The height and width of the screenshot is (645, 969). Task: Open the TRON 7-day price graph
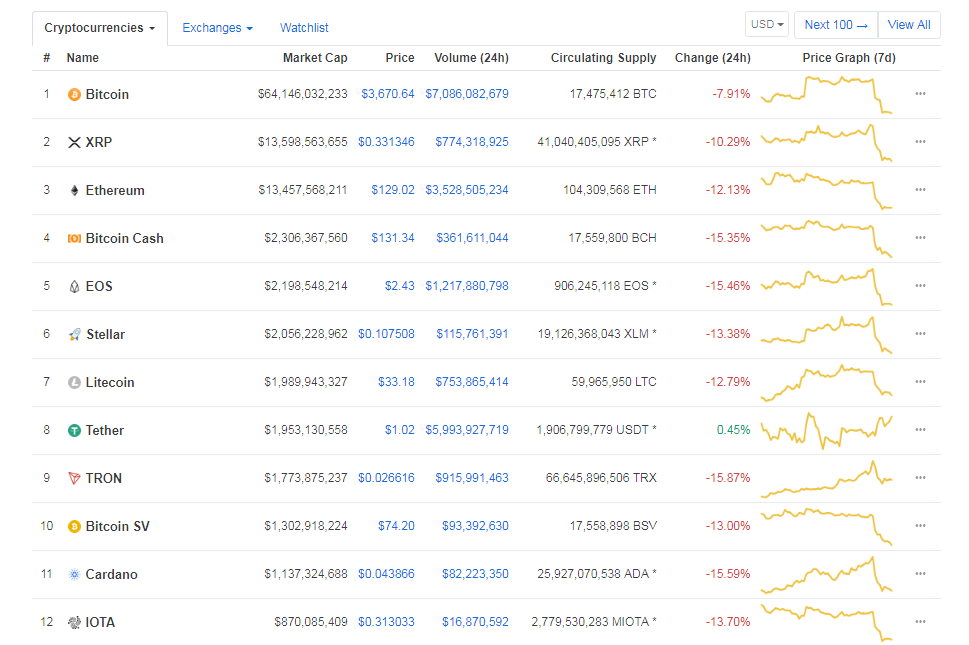click(x=826, y=478)
